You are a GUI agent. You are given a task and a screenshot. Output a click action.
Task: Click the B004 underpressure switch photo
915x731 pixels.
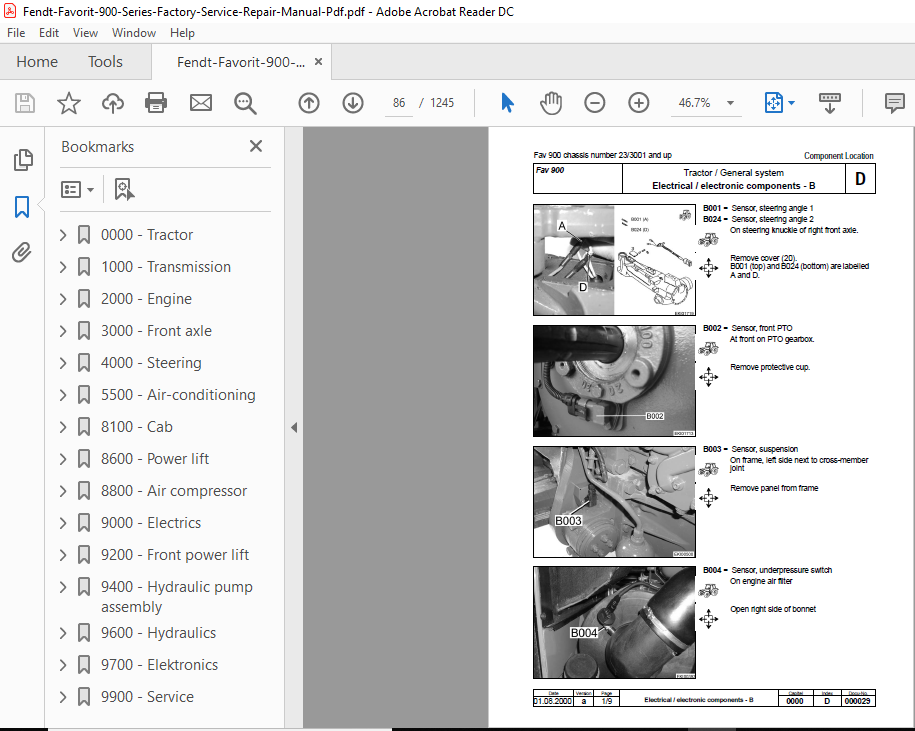point(614,622)
